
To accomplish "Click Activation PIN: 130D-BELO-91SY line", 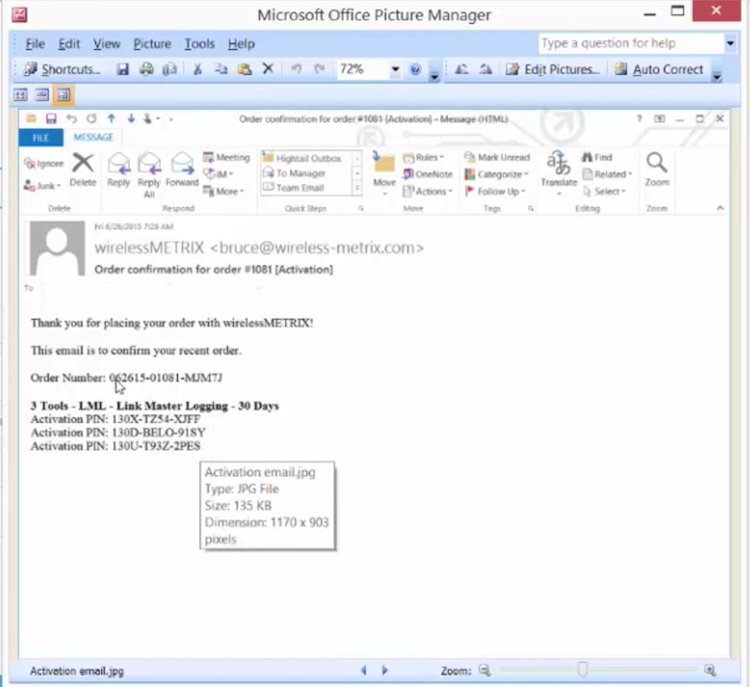I will click(118, 433).
